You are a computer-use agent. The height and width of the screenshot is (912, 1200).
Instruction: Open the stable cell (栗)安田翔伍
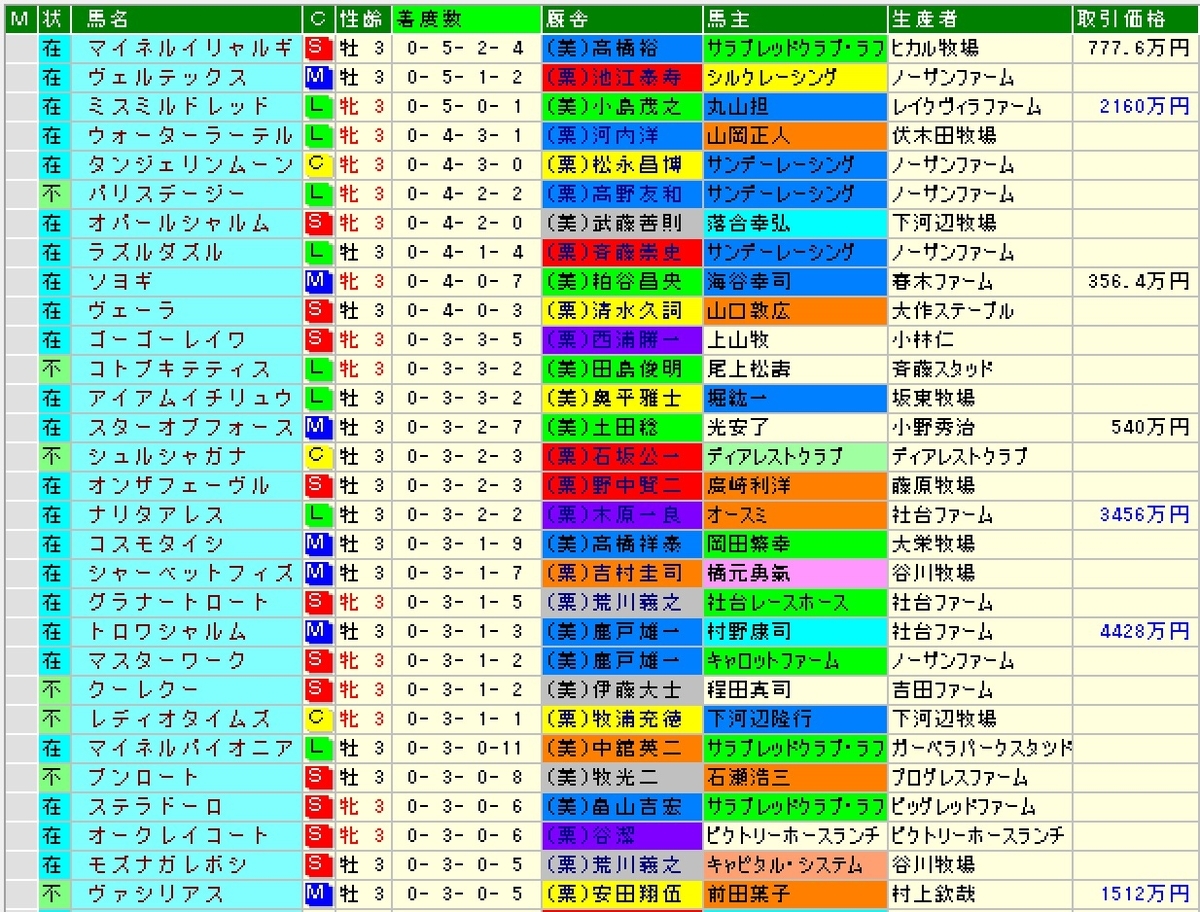pyautogui.click(x=621, y=893)
